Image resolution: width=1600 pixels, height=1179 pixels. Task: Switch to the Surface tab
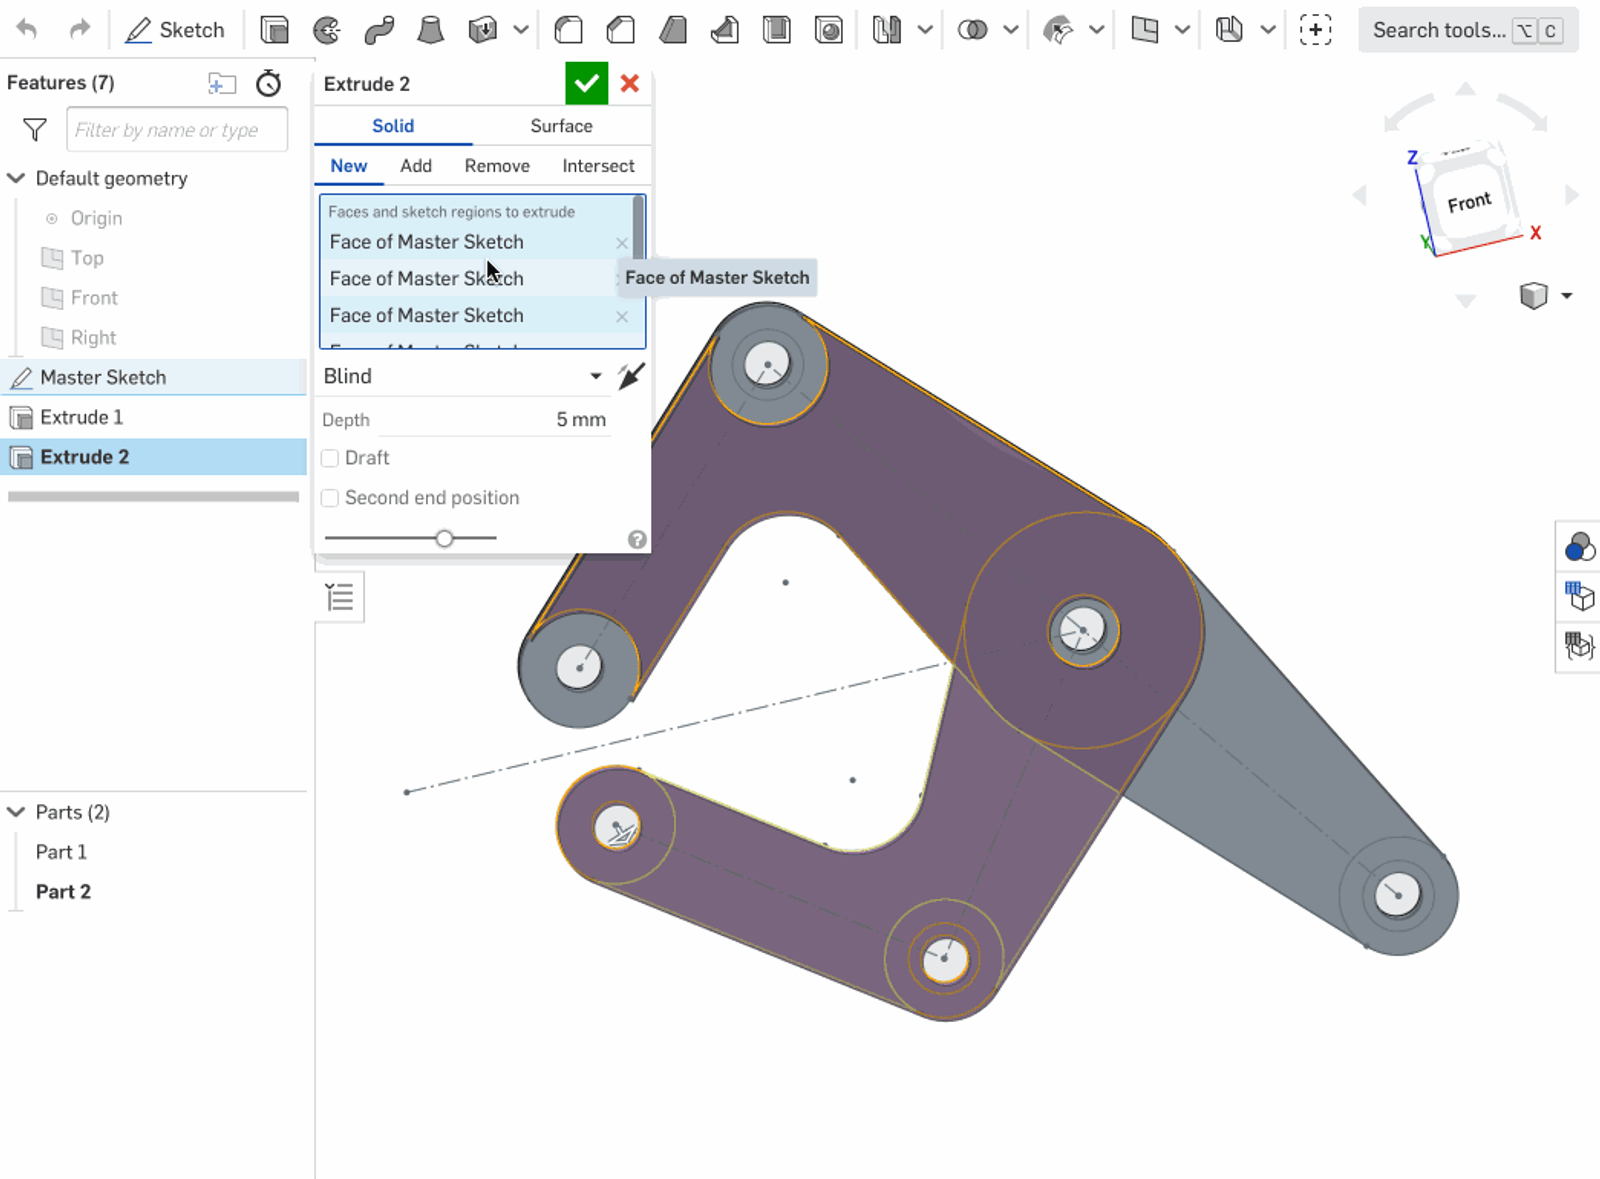pos(561,126)
